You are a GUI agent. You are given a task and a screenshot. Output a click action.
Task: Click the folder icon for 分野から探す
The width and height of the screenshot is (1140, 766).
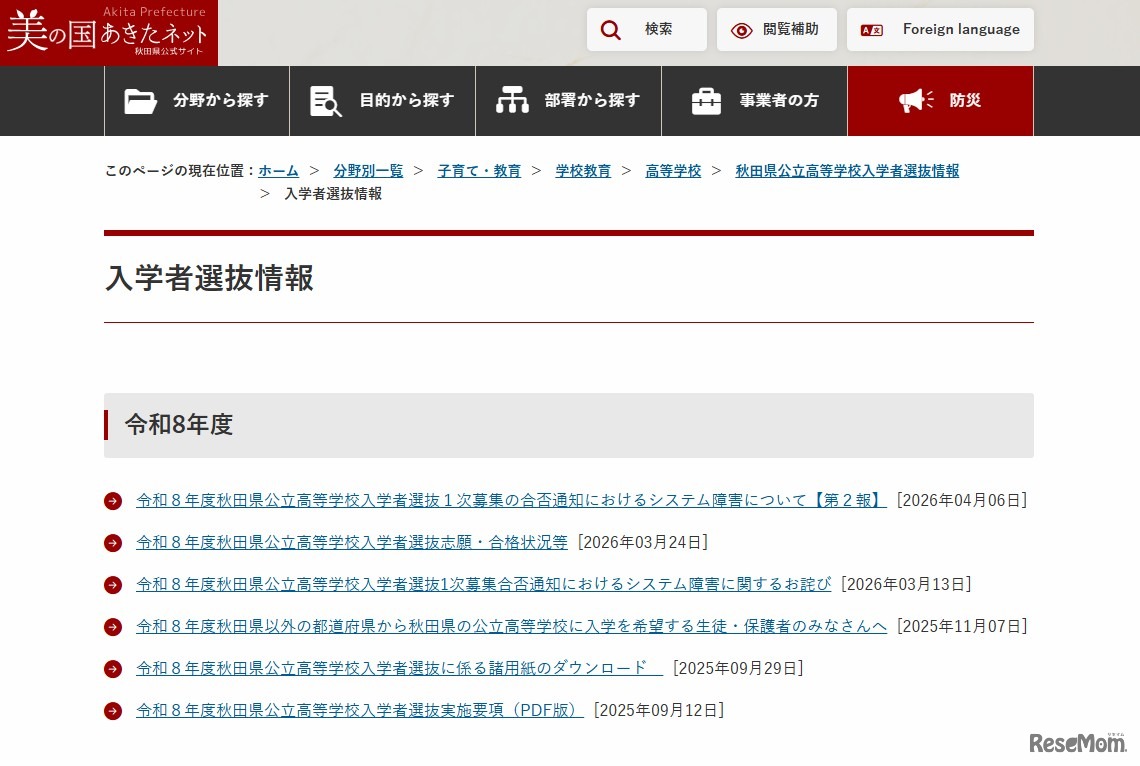coord(141,100)
